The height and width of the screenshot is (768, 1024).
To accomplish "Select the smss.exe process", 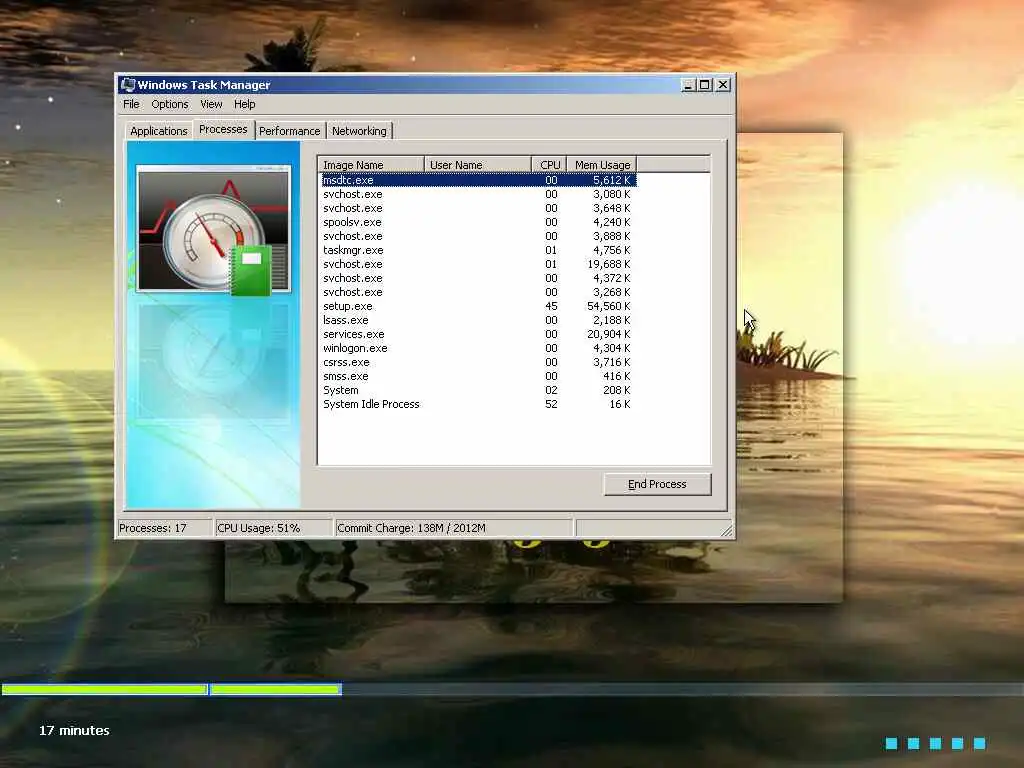I will click(x=479, y=376).
